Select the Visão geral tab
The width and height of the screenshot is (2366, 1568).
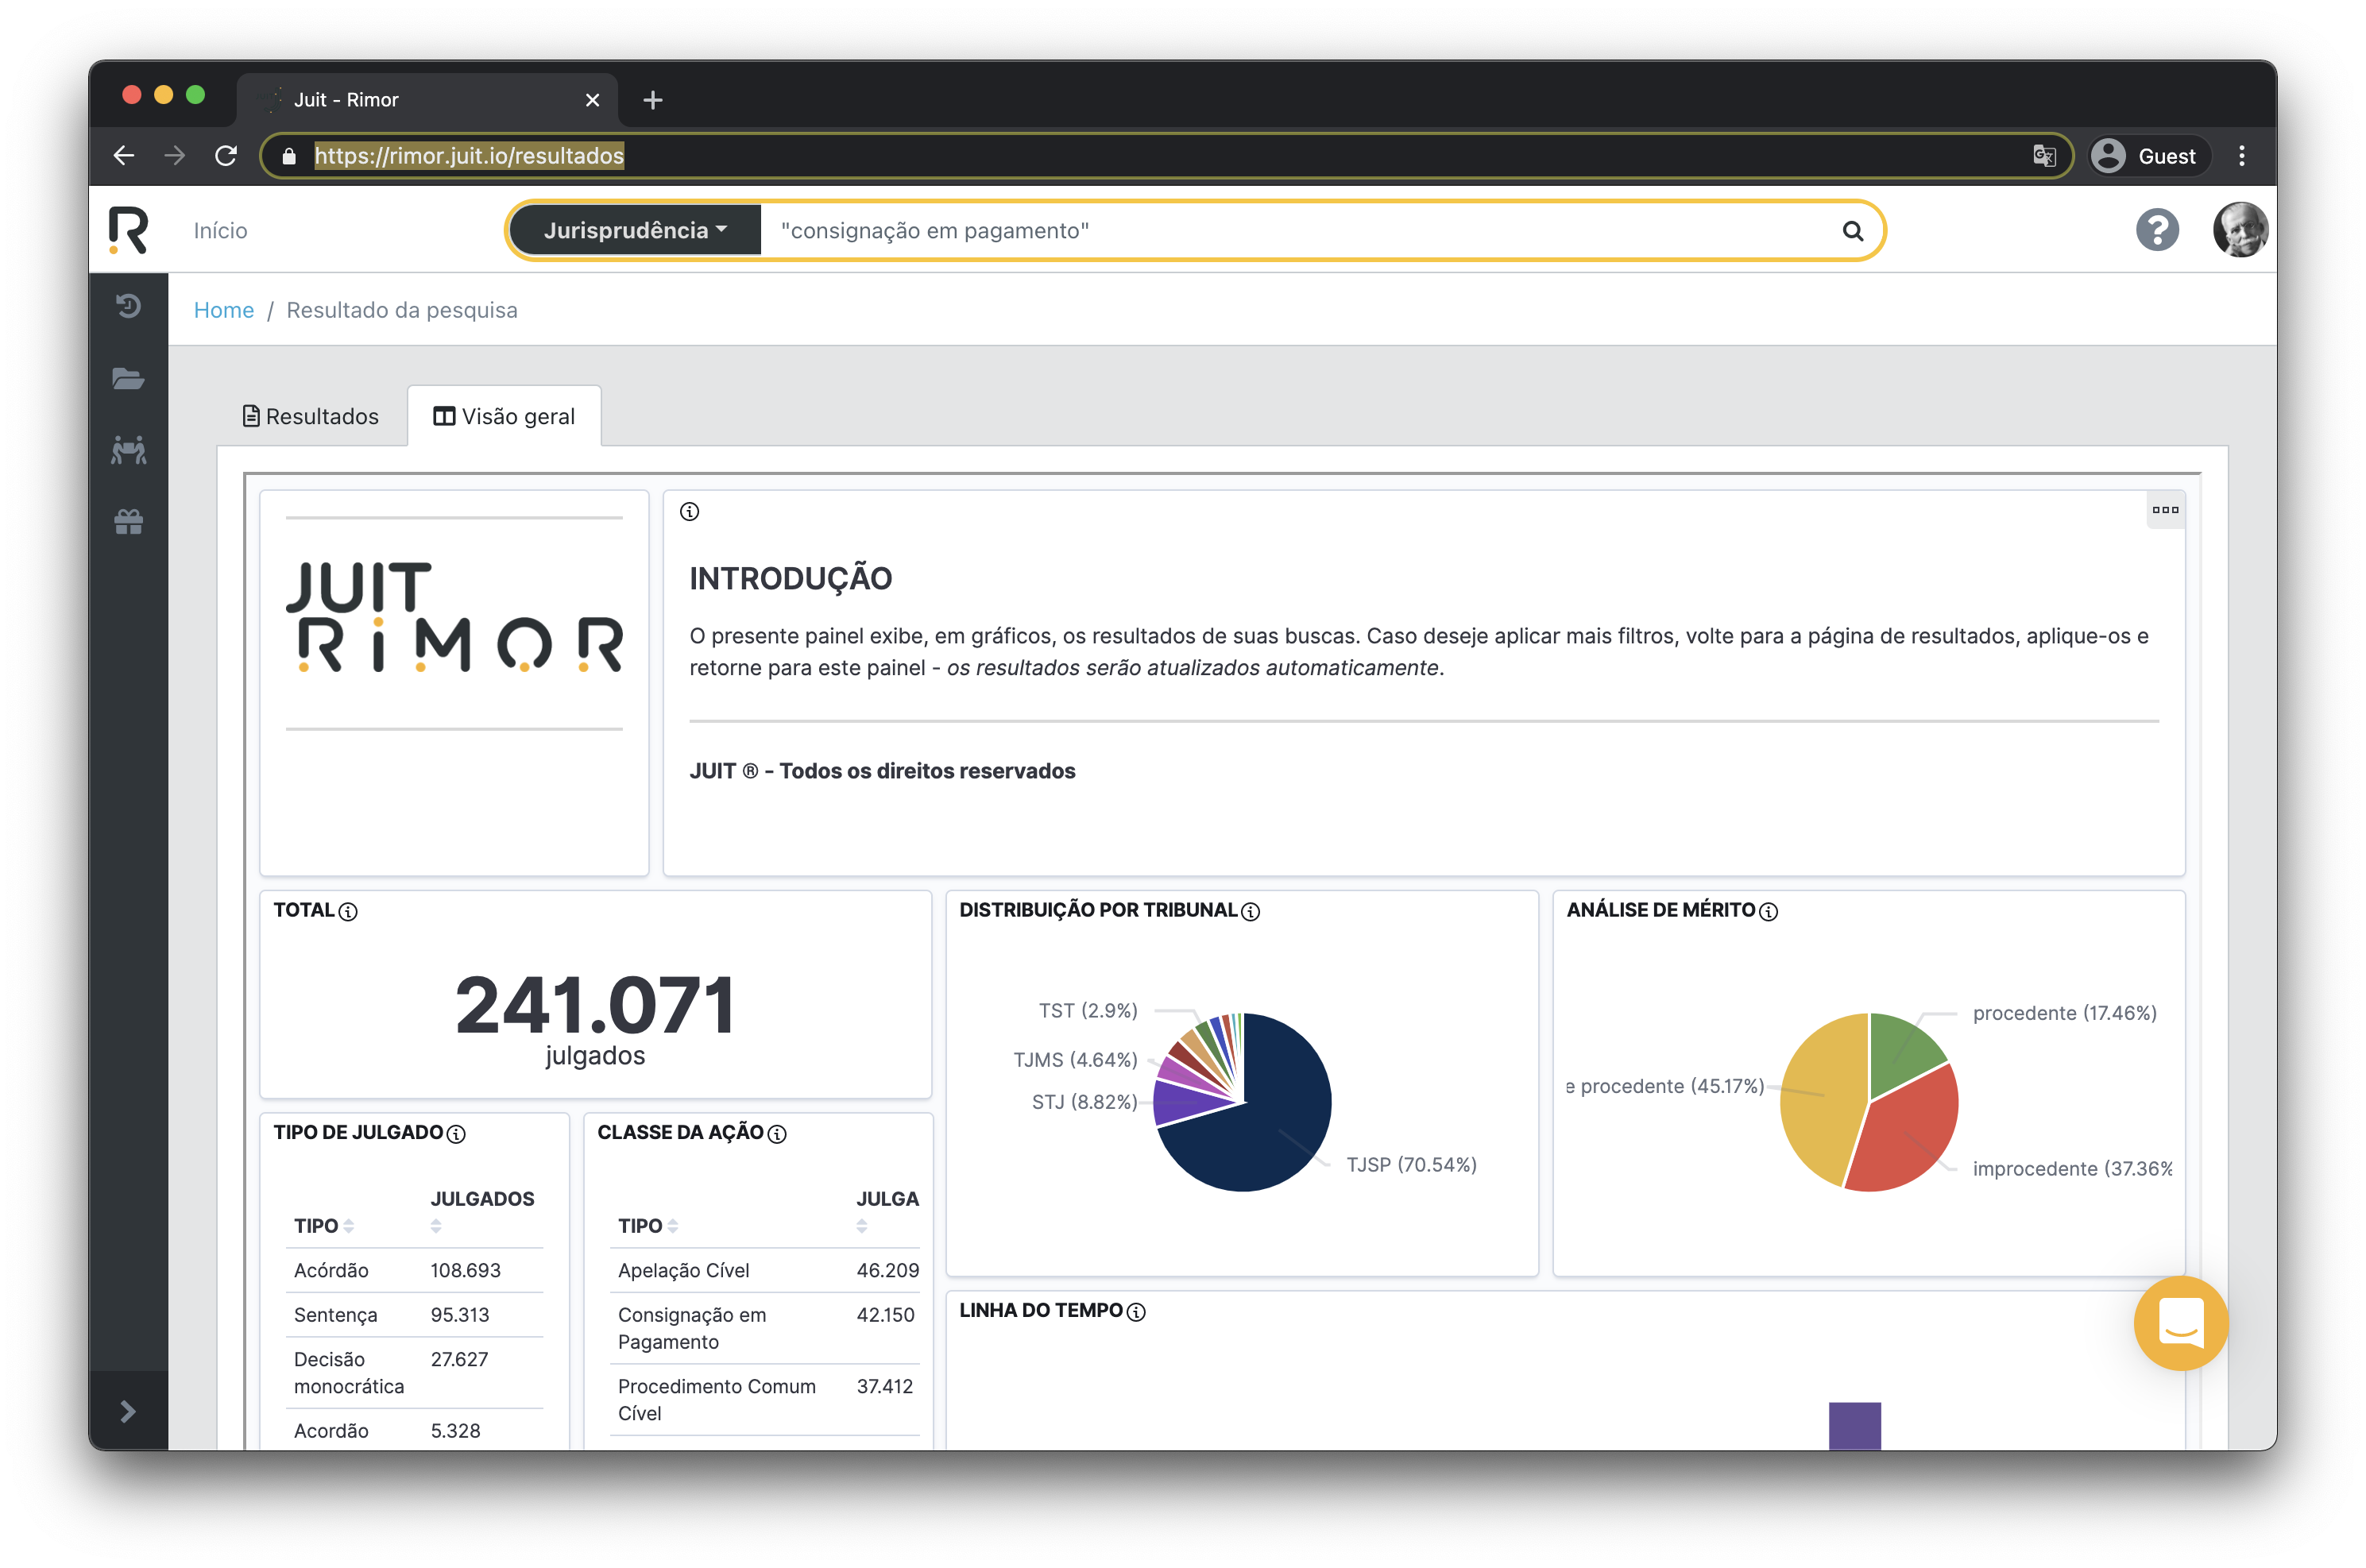pos(504,416)
